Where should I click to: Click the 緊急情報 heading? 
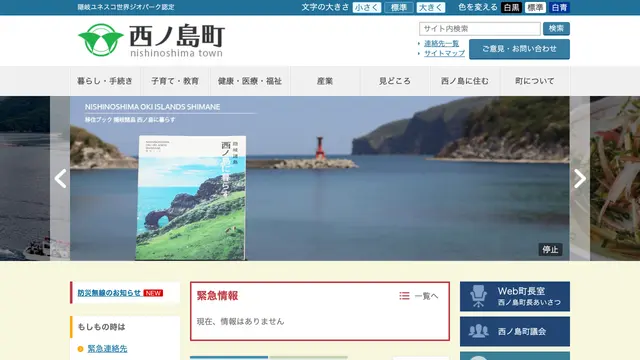tap(218, 296)
